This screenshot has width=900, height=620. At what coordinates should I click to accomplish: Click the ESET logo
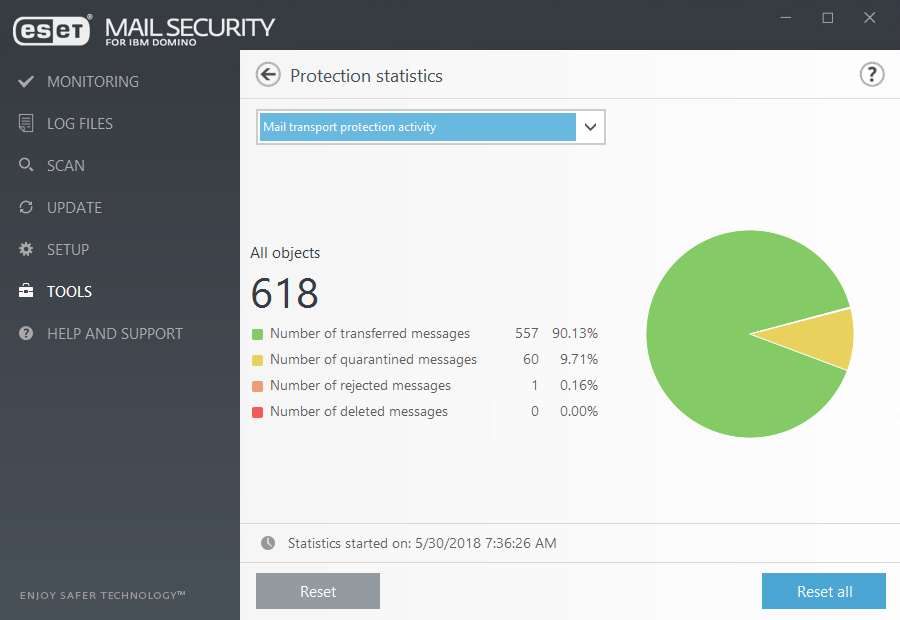[52, 30]
